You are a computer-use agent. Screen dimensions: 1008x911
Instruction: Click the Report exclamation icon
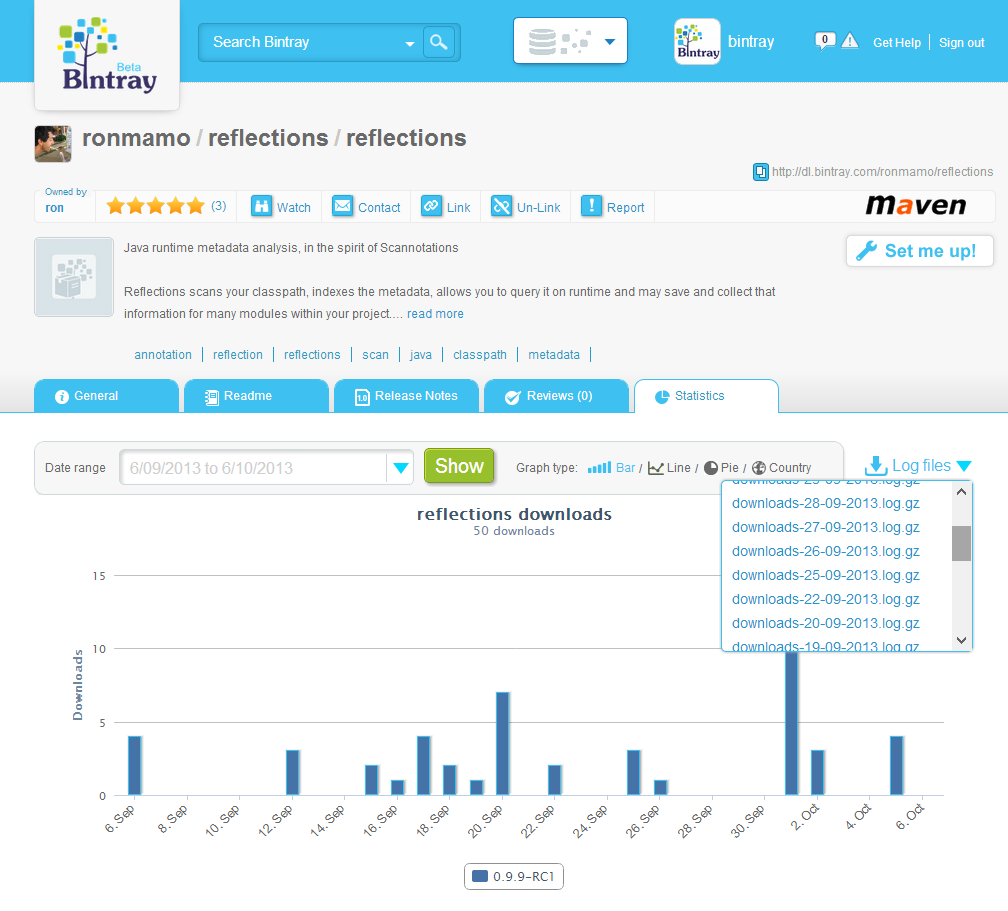click(592, 206)
